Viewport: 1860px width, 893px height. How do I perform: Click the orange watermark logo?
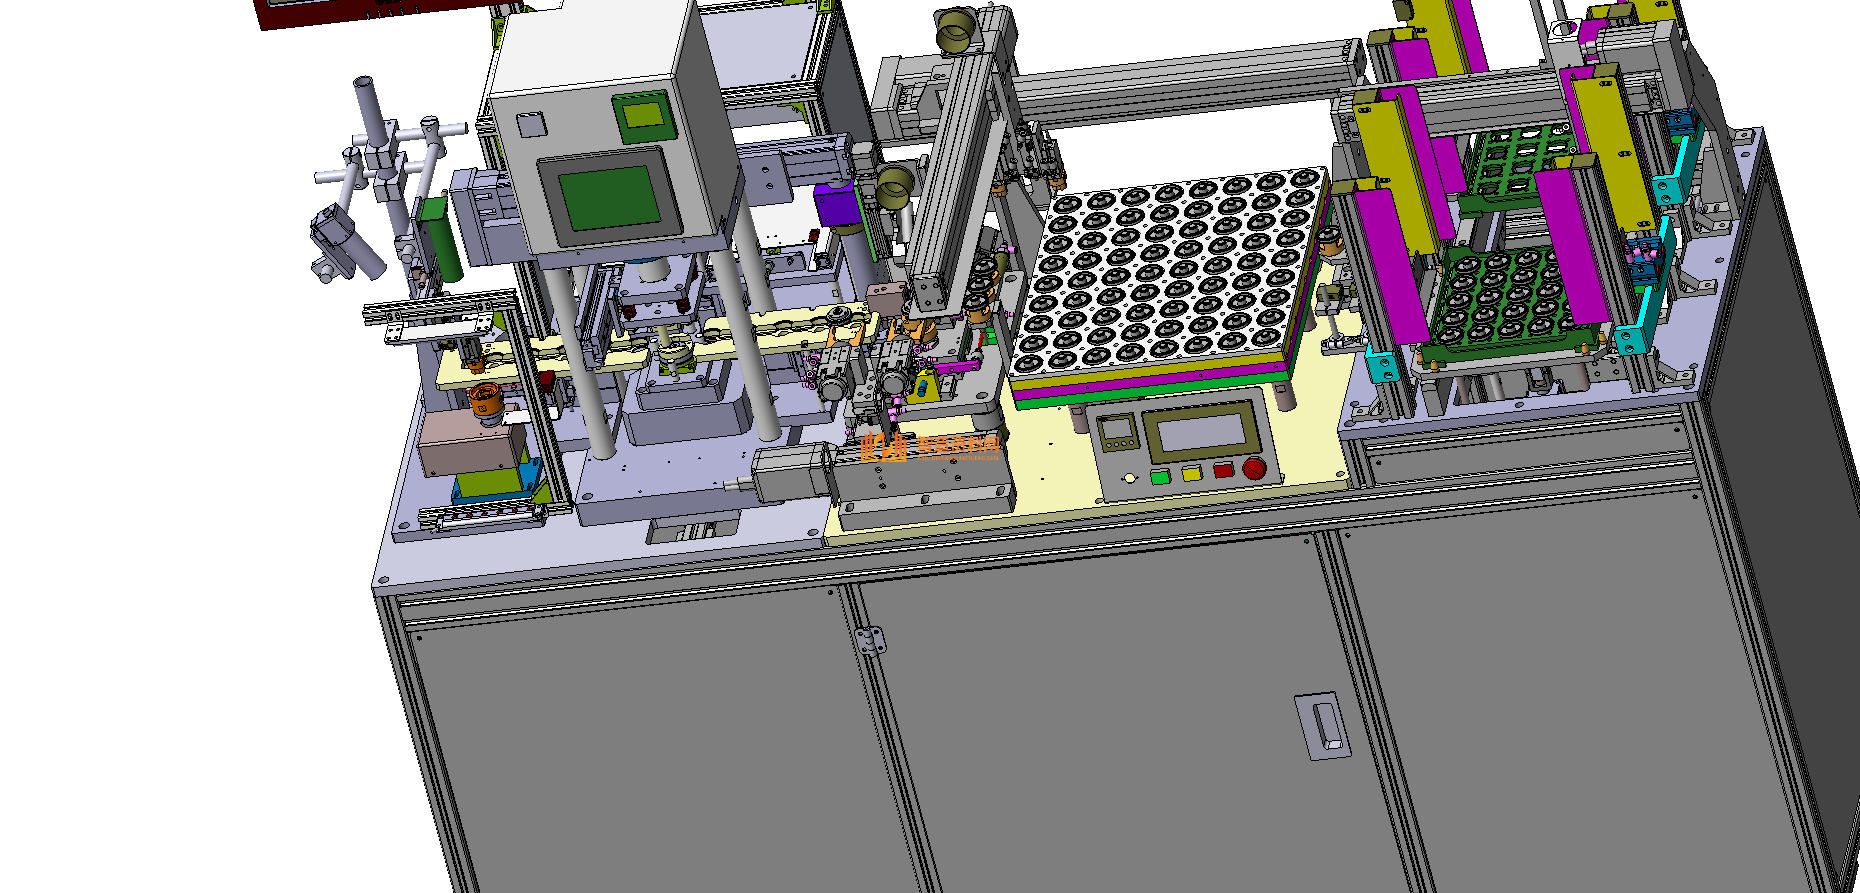click(x=930, y=447)
